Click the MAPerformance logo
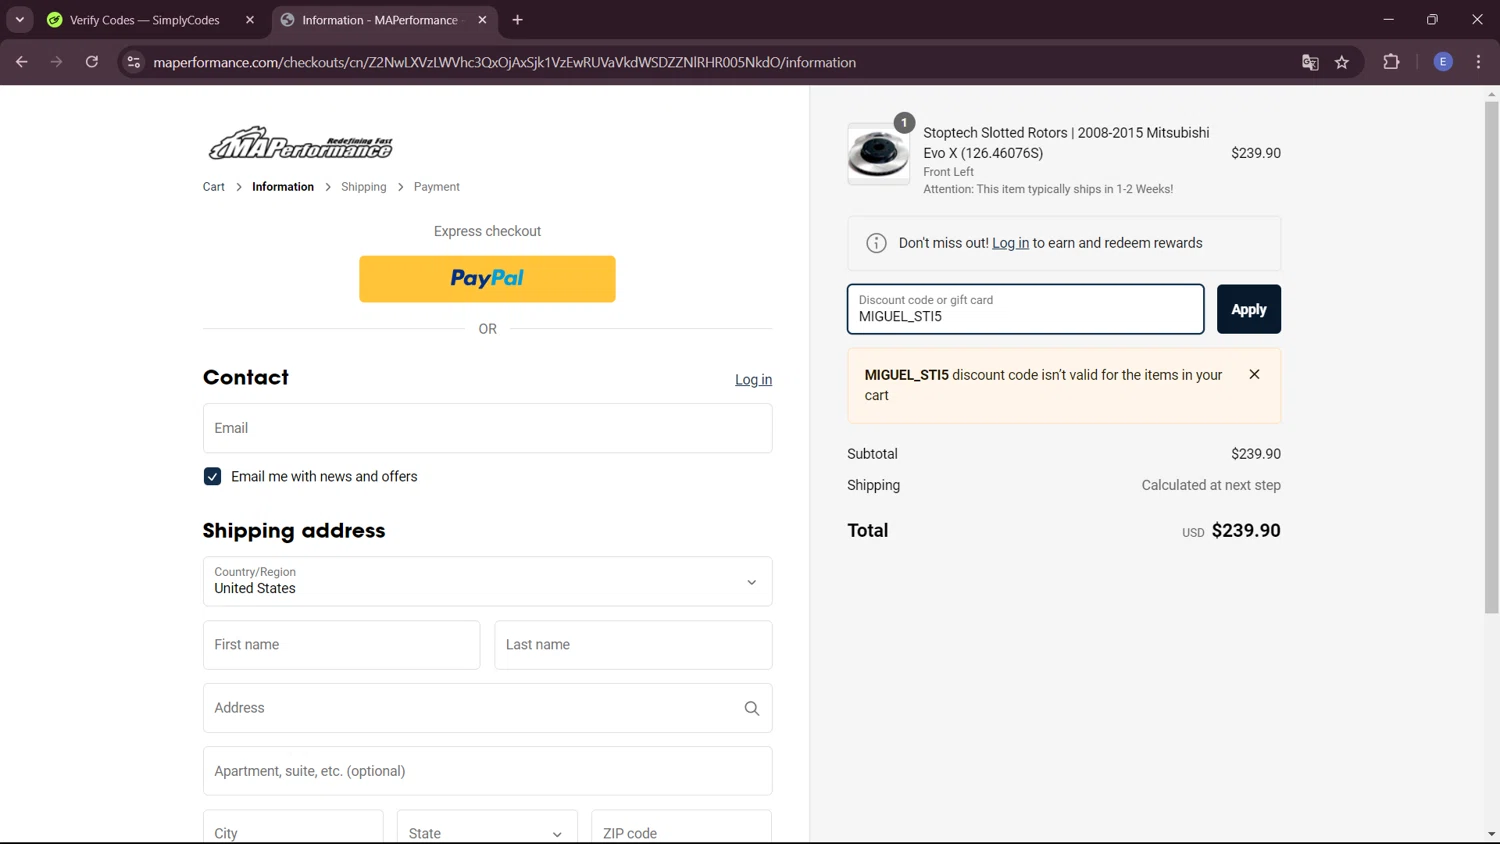The image size is (1500, 844). [x=300, y=143]
